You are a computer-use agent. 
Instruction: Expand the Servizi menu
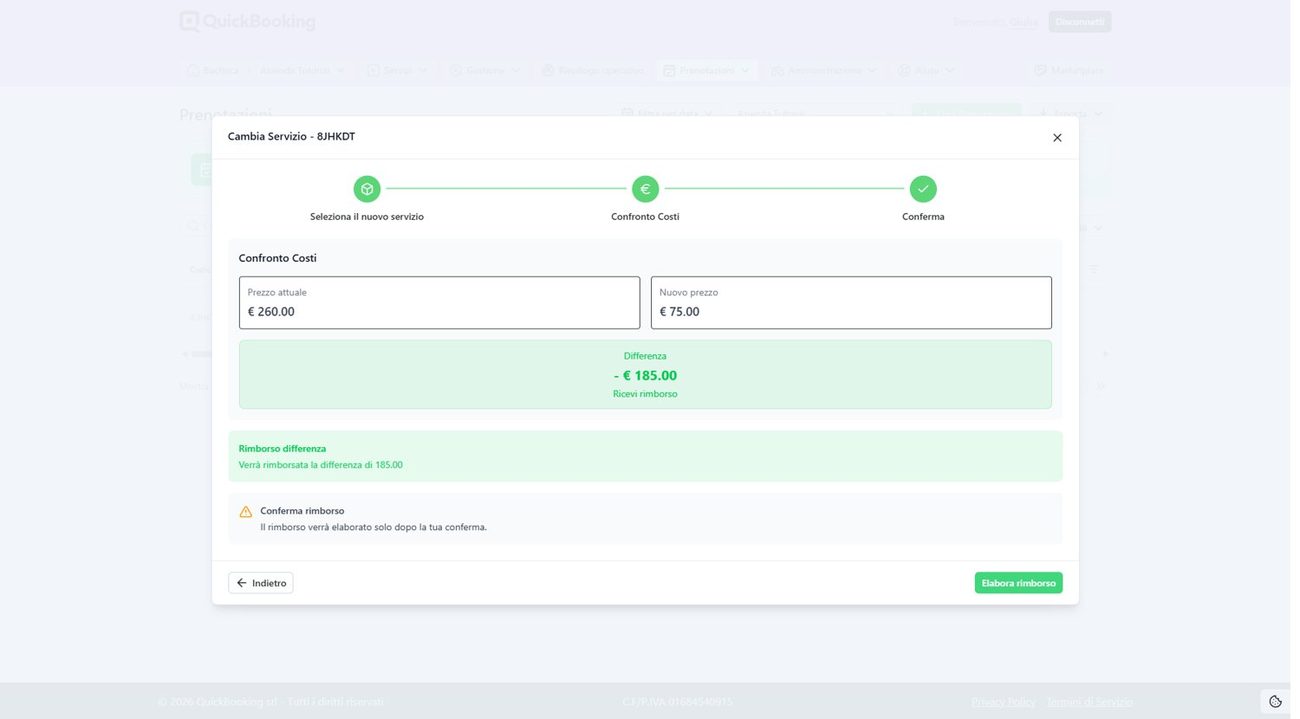[x=397, y=71]
